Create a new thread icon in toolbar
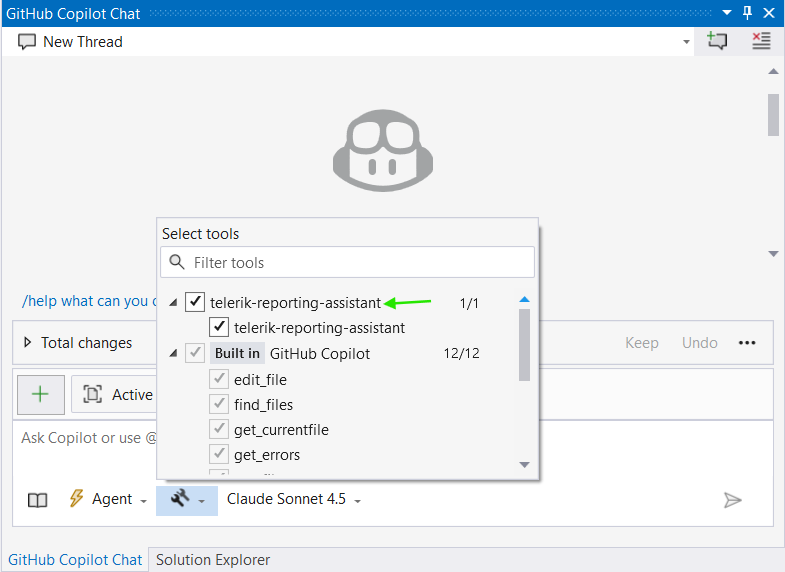Screen dimensions: 785x572 (x=717, y=41)
